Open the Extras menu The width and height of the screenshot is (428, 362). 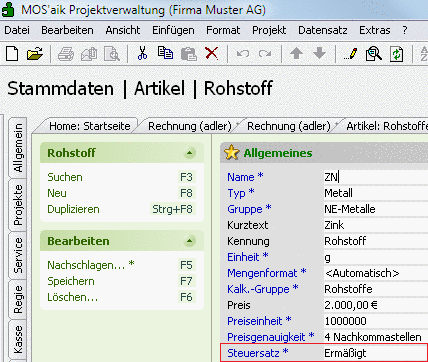(x=375, y=30)
